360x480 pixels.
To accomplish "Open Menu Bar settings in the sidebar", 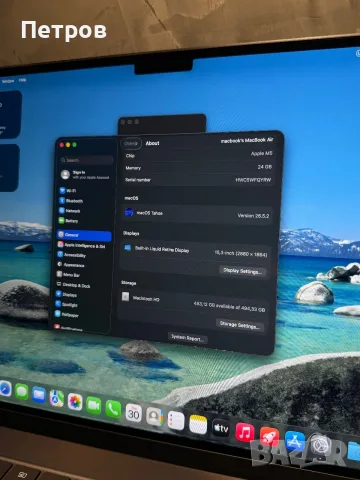I will tap(68, 275).
